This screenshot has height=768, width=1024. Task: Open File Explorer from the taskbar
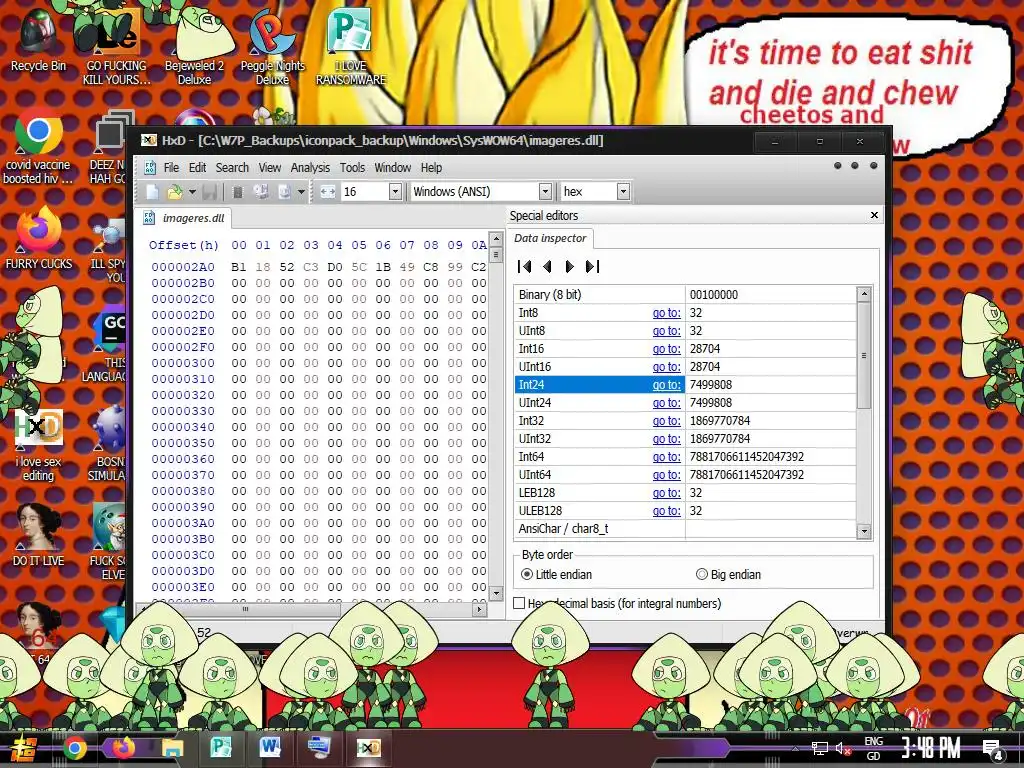click(172, 748)
